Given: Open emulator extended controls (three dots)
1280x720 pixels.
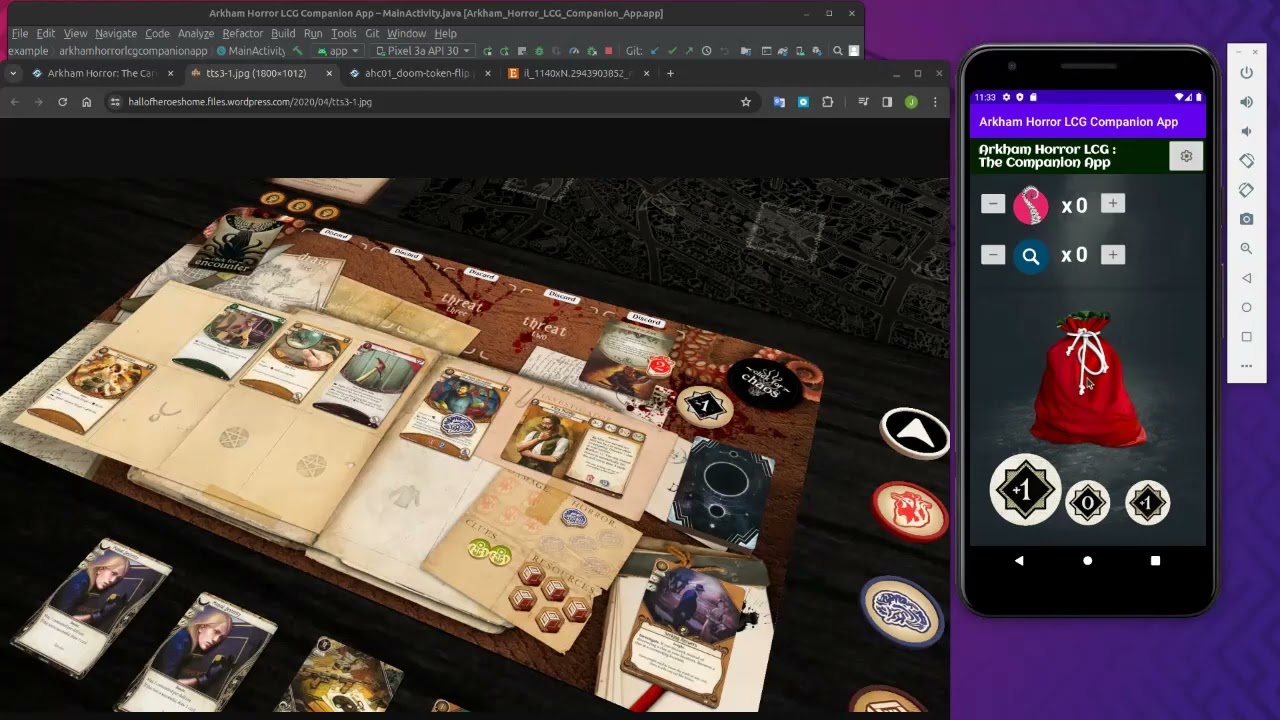Looking at the screenshot, I should pos(1246,366).
